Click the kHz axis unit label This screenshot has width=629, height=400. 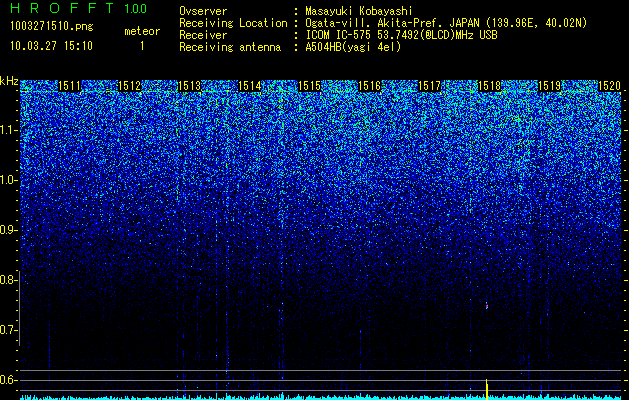pos(9,81)
